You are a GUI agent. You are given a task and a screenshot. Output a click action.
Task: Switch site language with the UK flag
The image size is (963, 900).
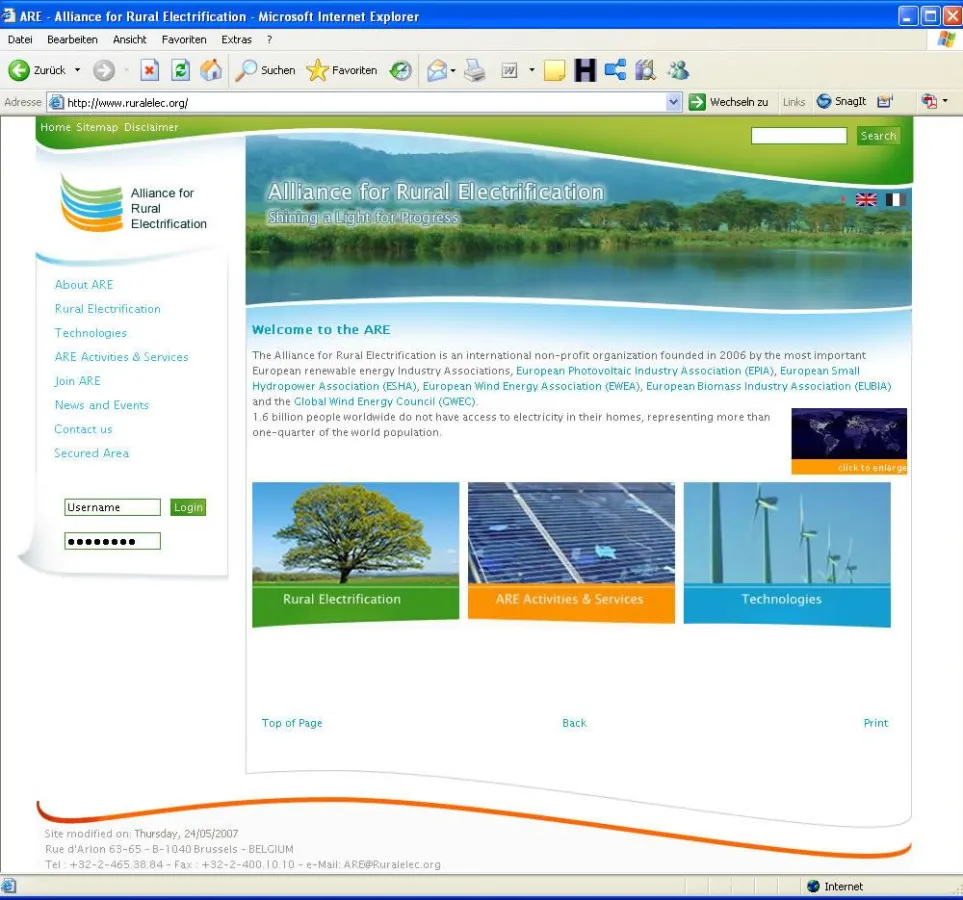coord(866,199)
